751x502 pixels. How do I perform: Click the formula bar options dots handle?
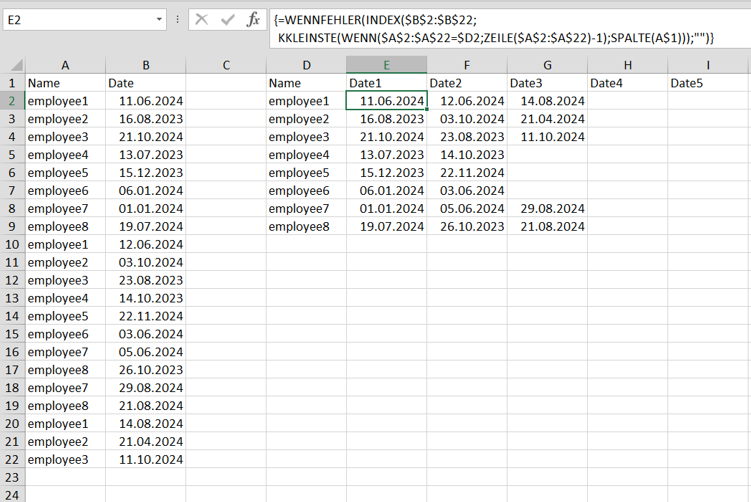(x=178, y=20)
